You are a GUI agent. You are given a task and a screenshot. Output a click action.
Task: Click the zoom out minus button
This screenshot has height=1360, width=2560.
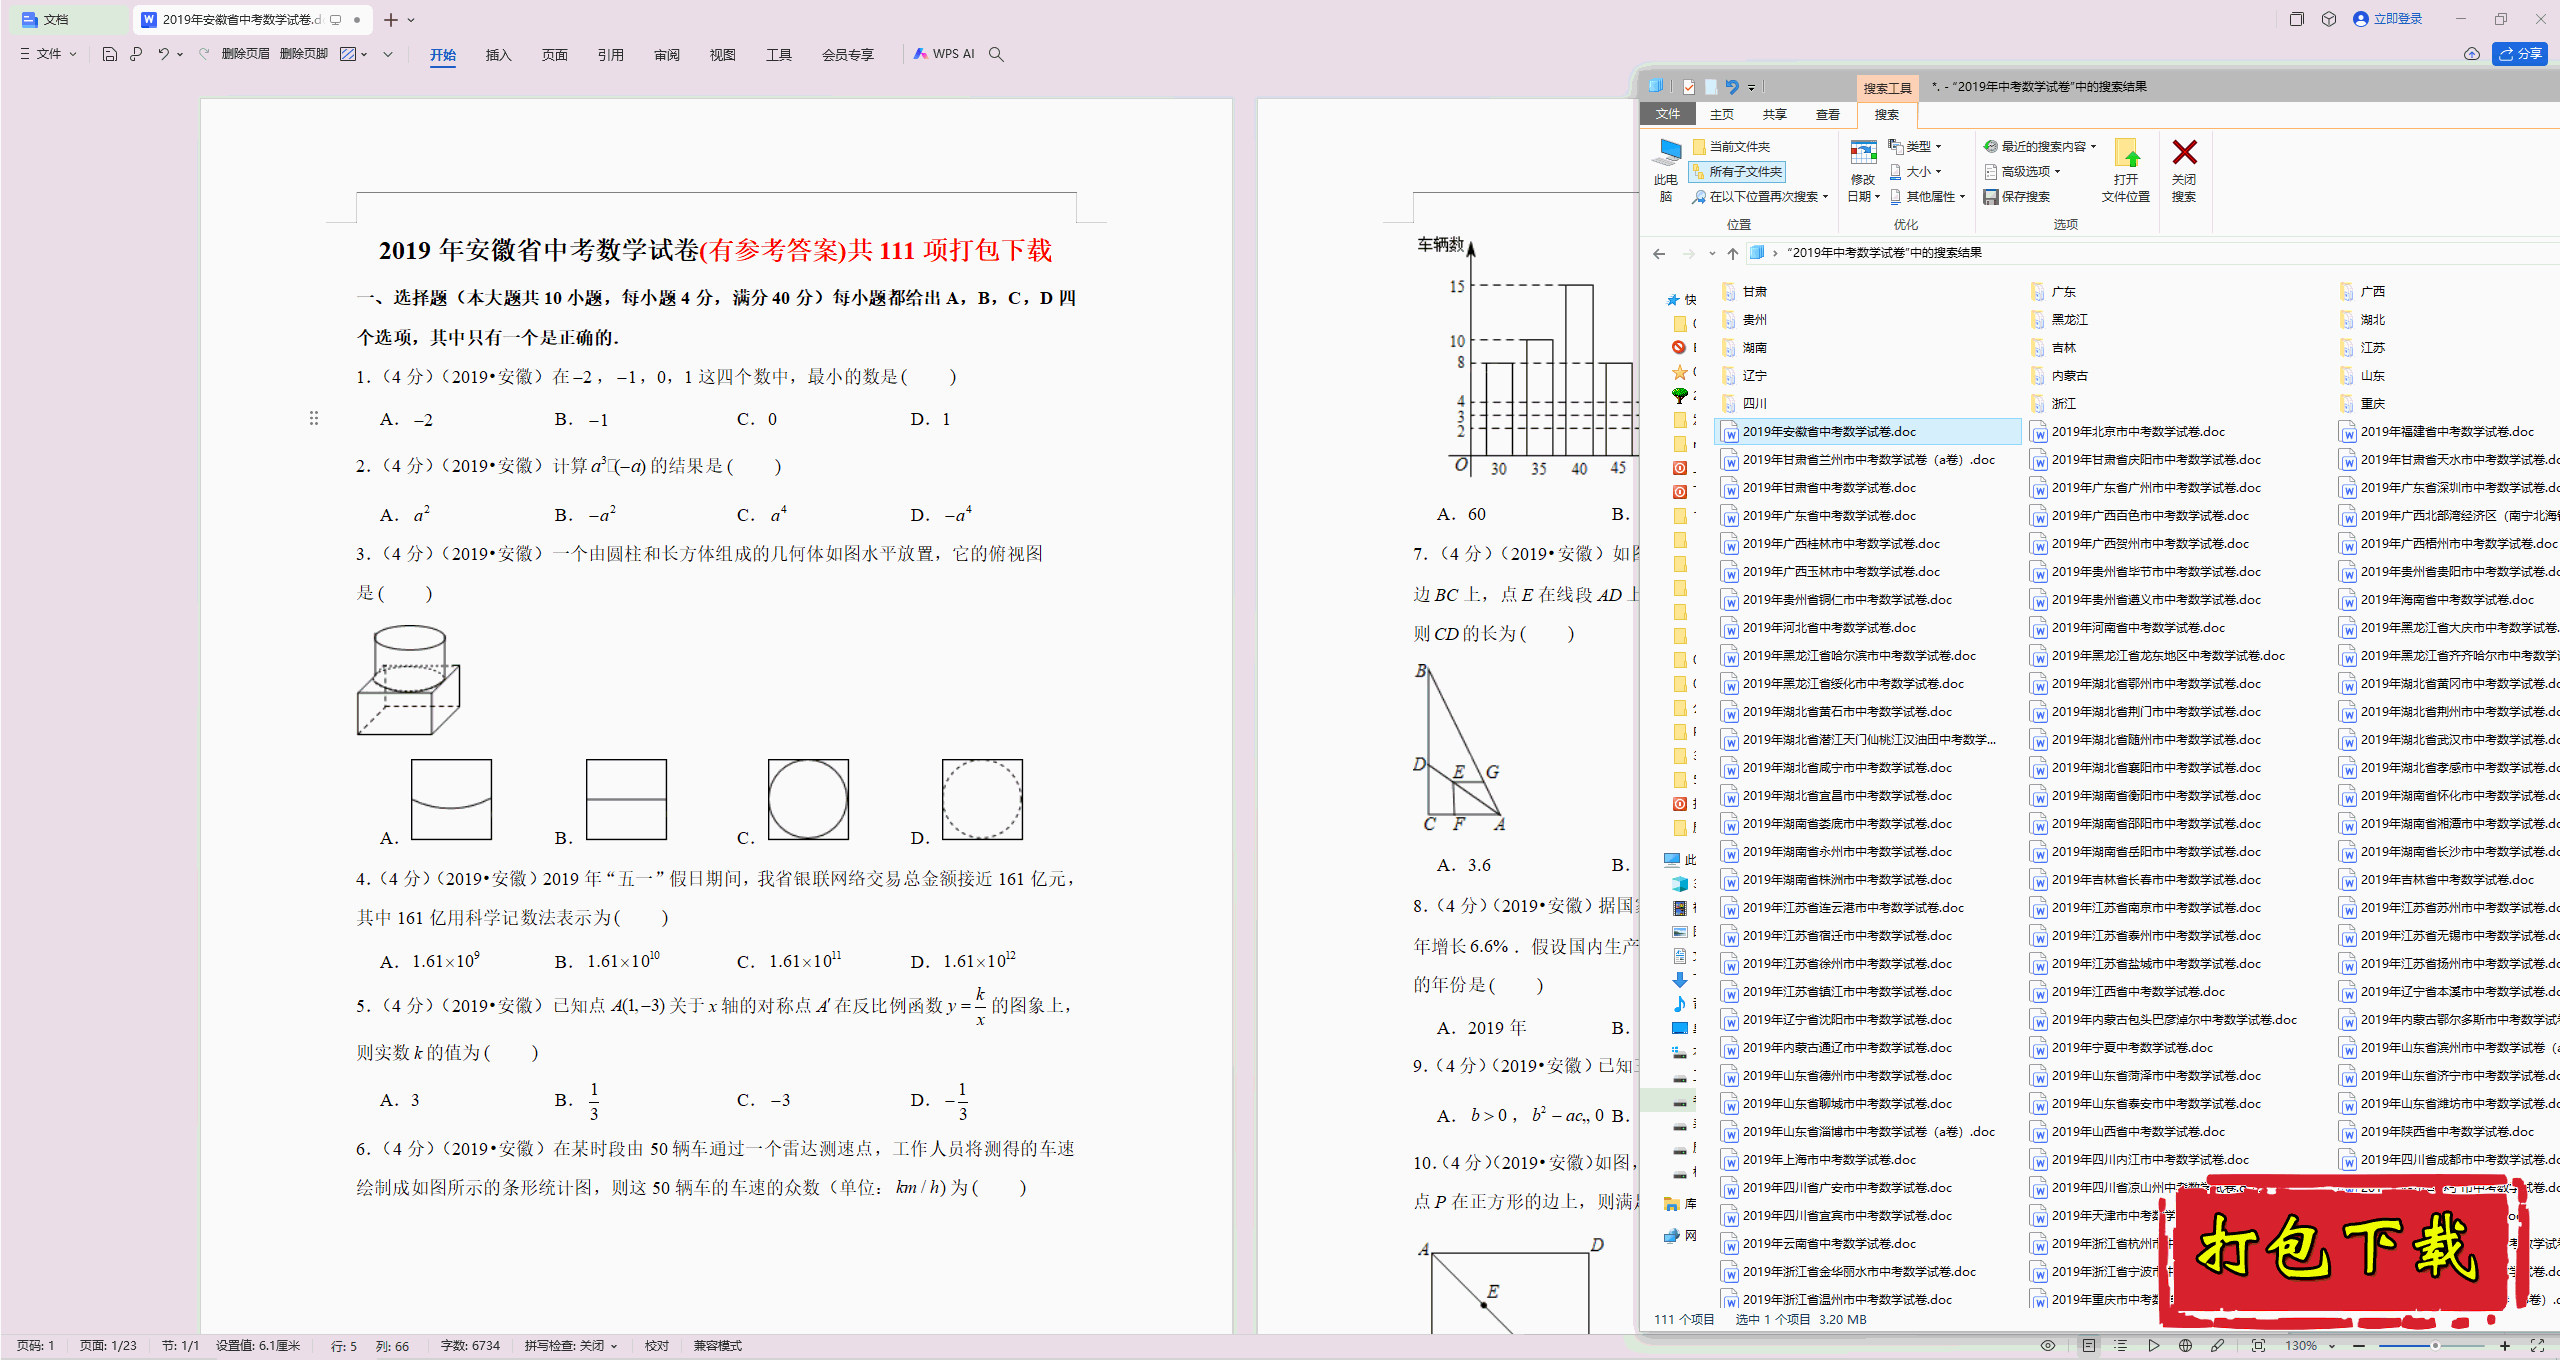click(x=2359, y=1345)
